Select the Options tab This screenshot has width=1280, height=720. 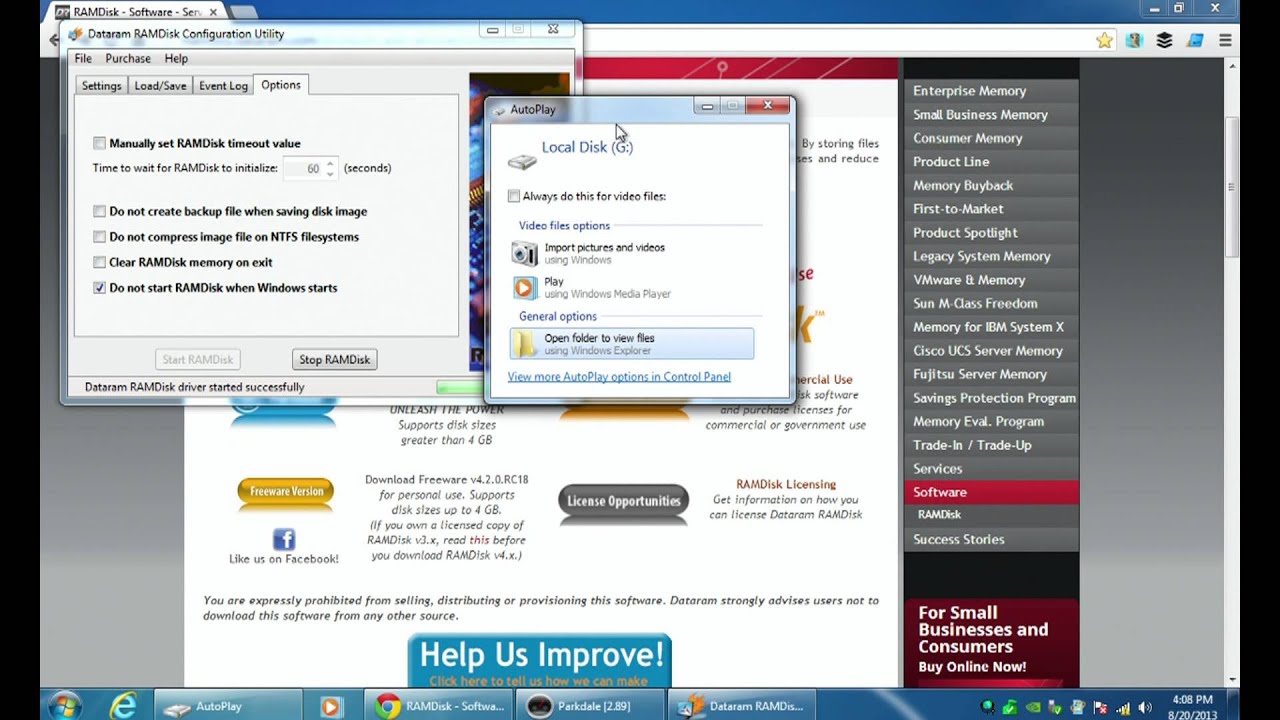pos(281,85)
